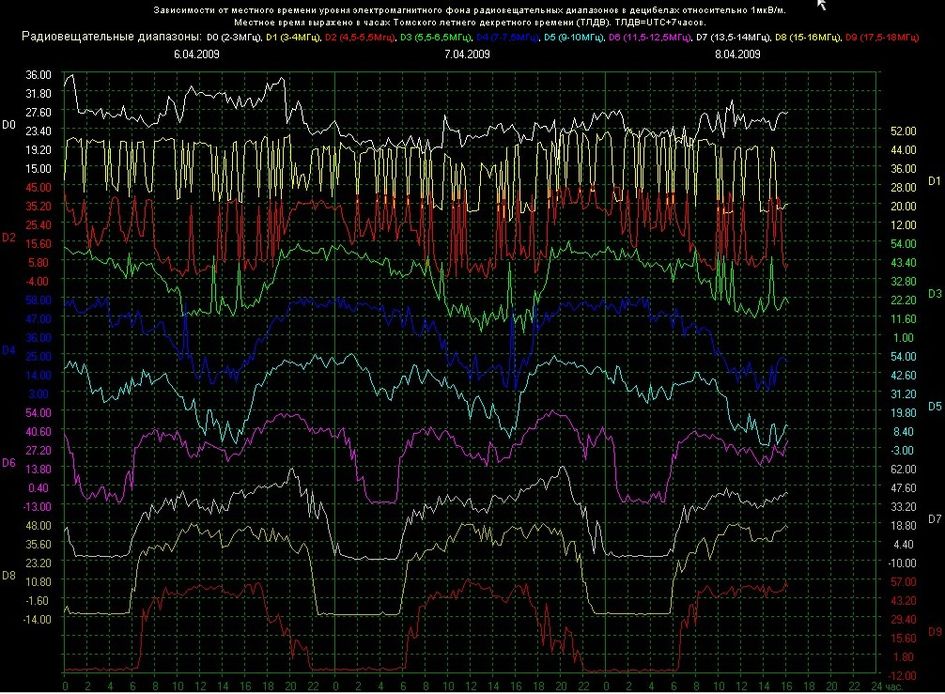Select the date label "7.04.2009"
The height and width of the screenshot is (694, 945).
[x=467, y=54]
